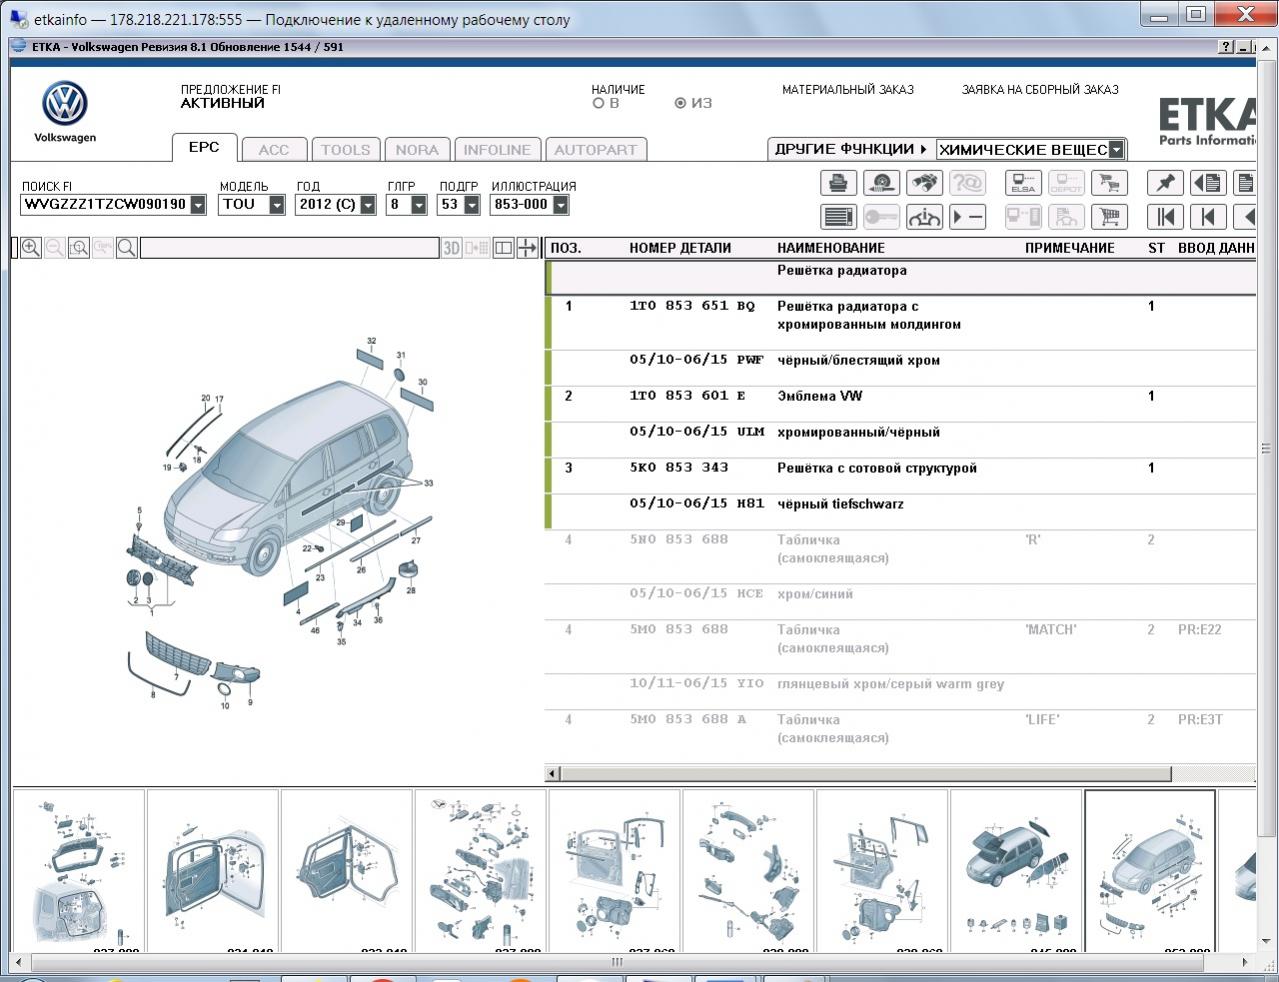
Task: Click the plain magnifier search icon
Action: pos(127,248)
